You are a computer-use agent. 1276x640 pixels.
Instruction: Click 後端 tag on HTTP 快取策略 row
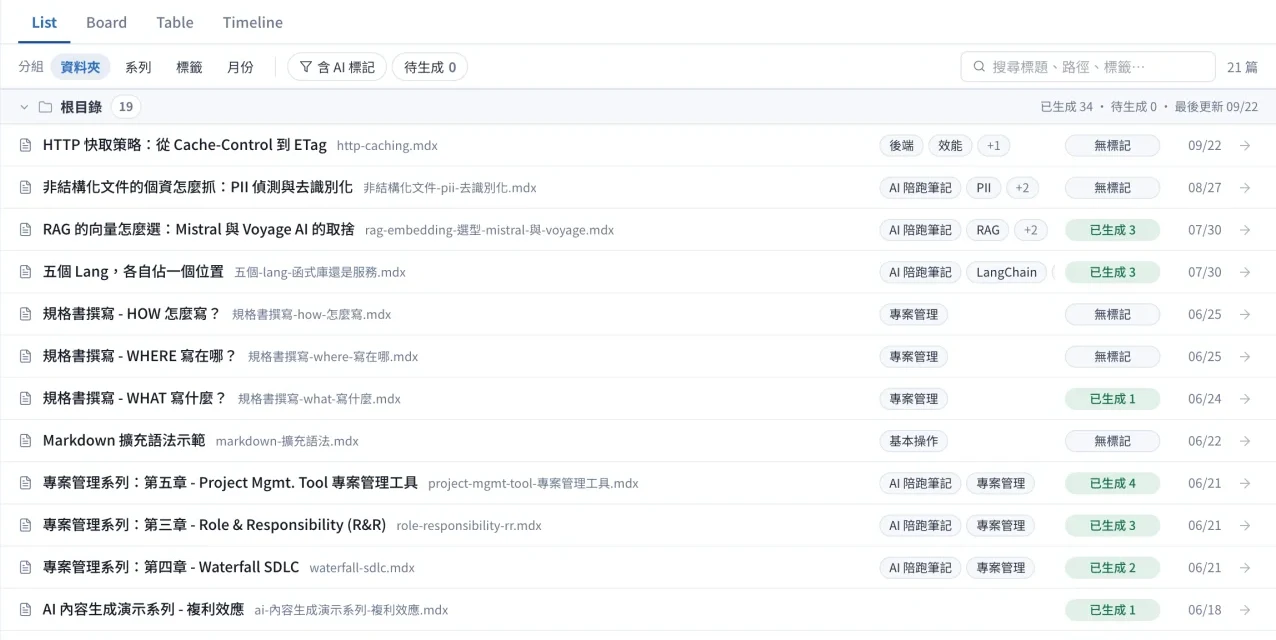pos(901,146)
